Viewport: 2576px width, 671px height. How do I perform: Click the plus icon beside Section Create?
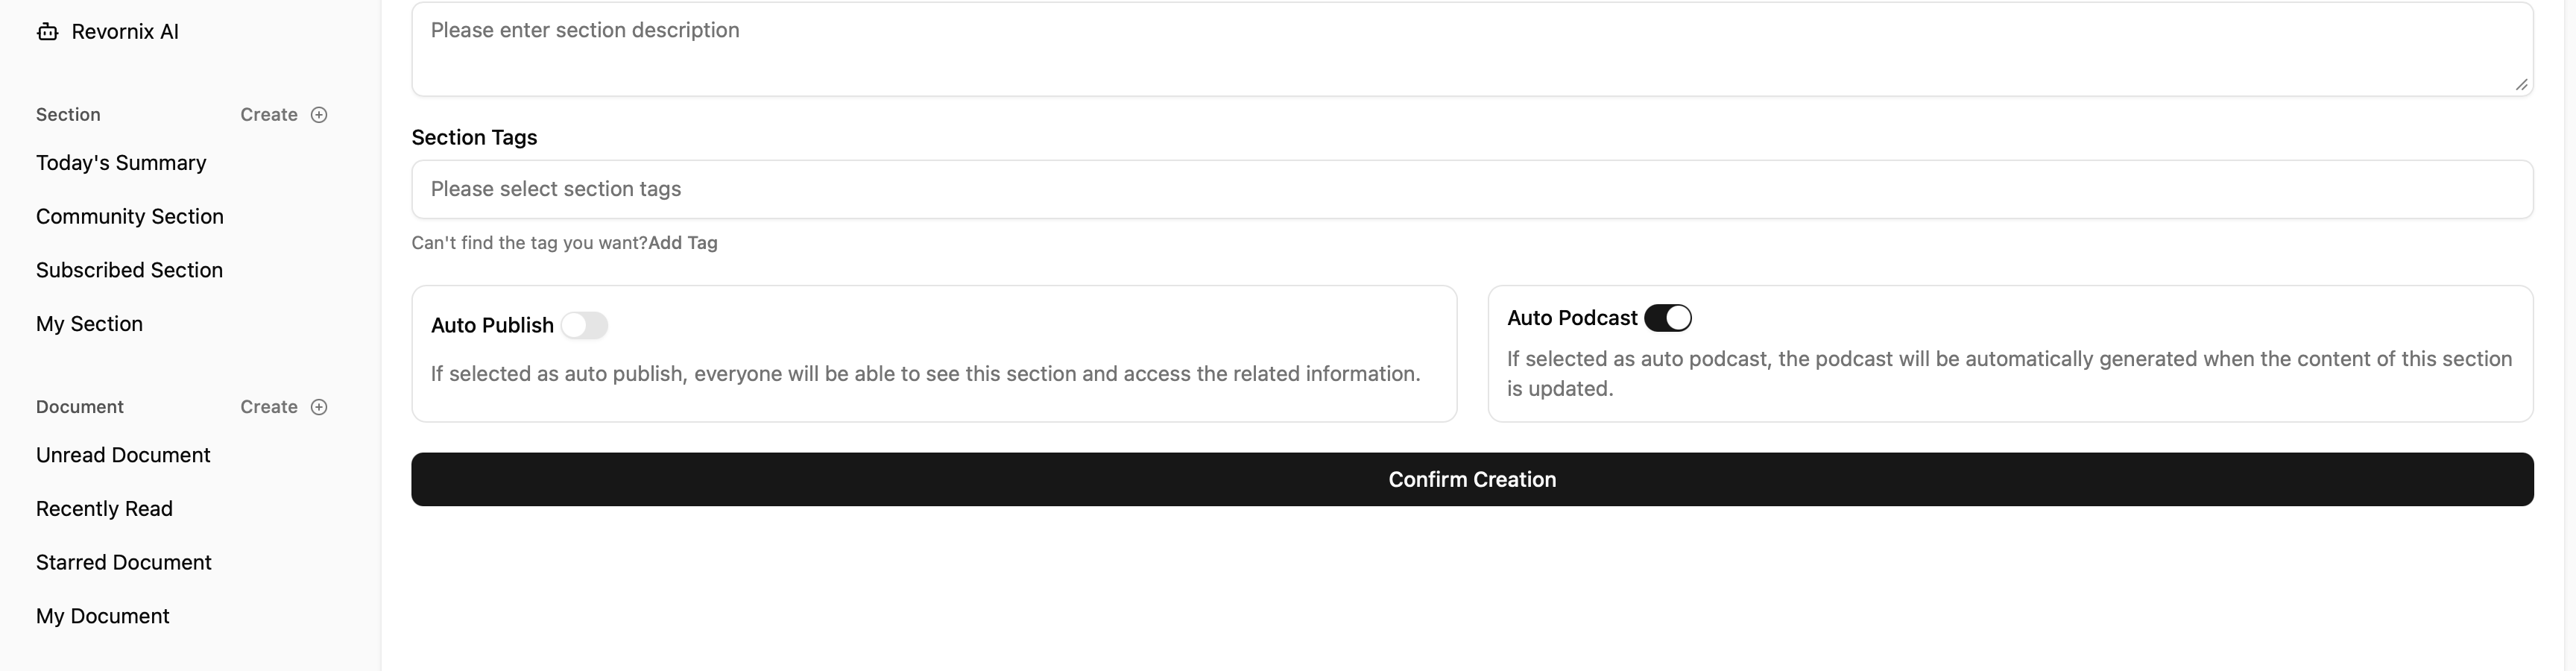319,115
